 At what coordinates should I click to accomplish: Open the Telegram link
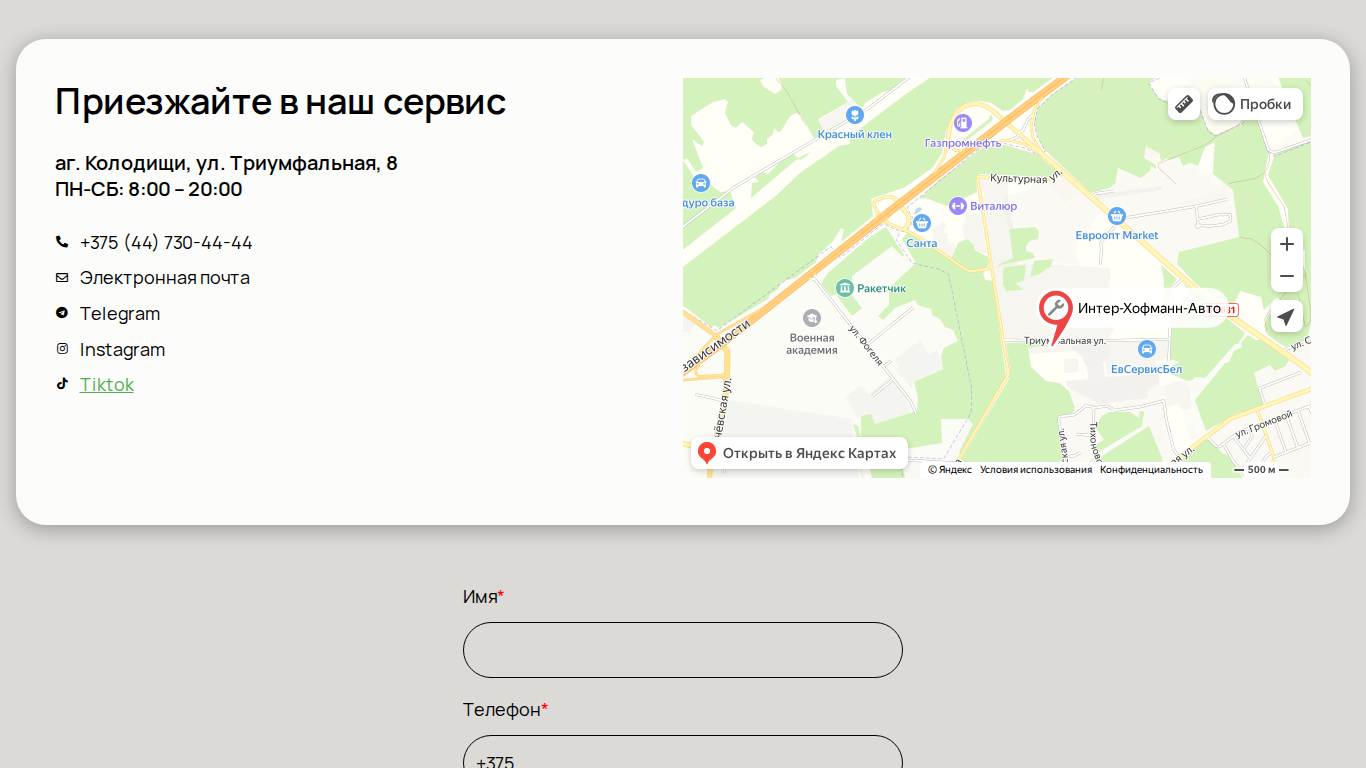(x=120, y=314)
